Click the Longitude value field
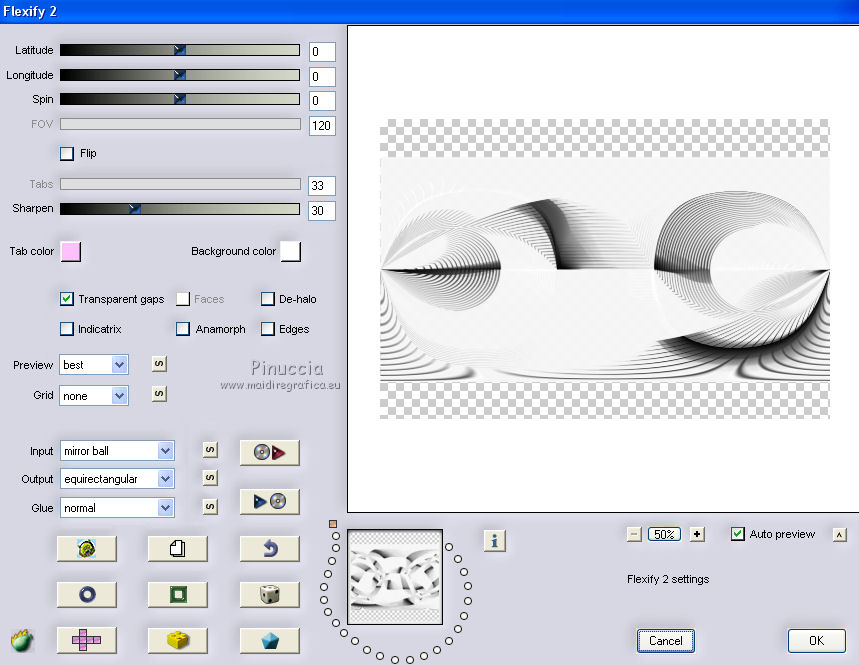This screenshot has height=665, width=859. click(322, 77)
